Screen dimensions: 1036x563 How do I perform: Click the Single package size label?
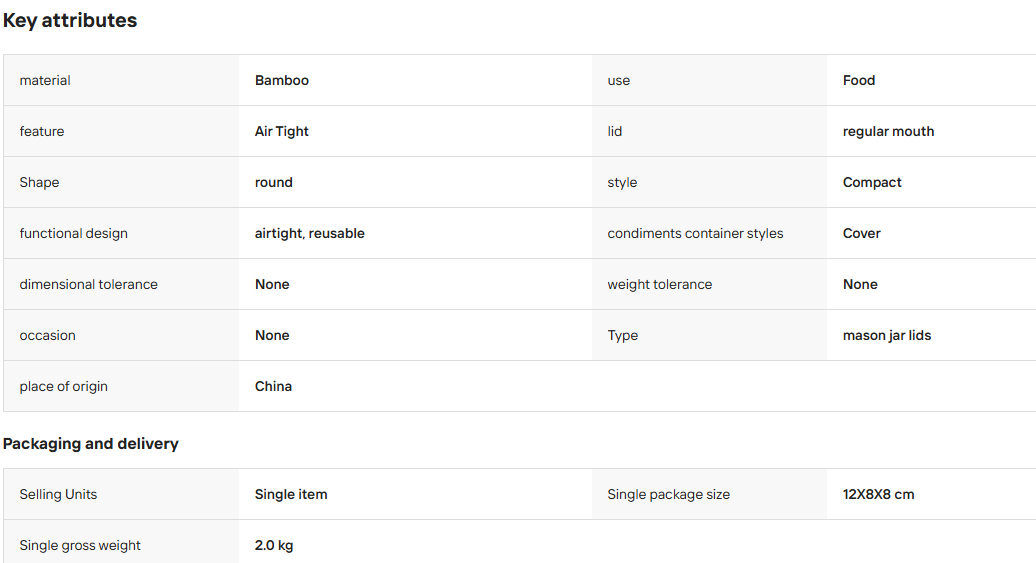coord(669,494)
